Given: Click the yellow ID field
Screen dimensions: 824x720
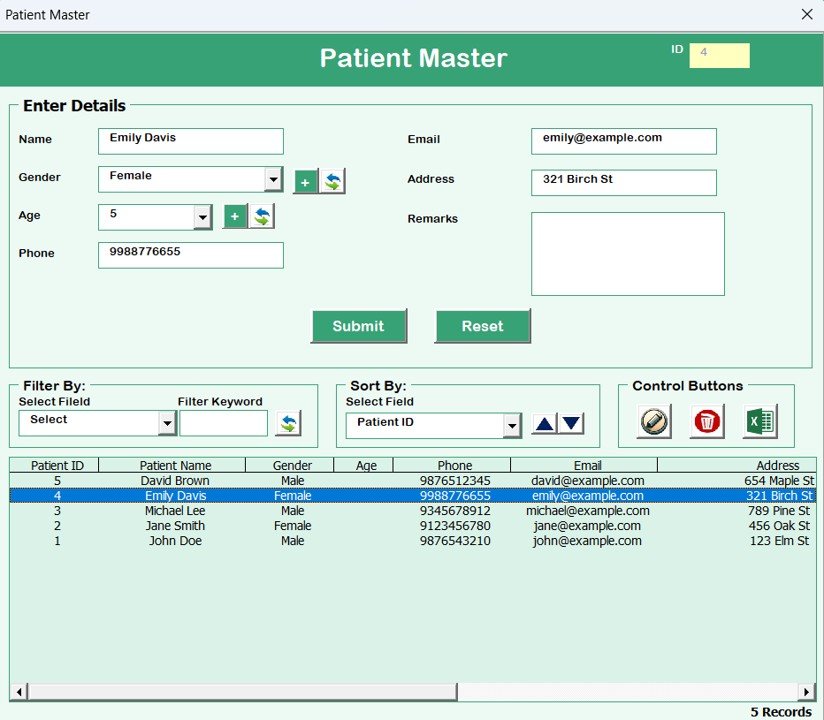Looking at the screenshot, I should pos(719,55).
